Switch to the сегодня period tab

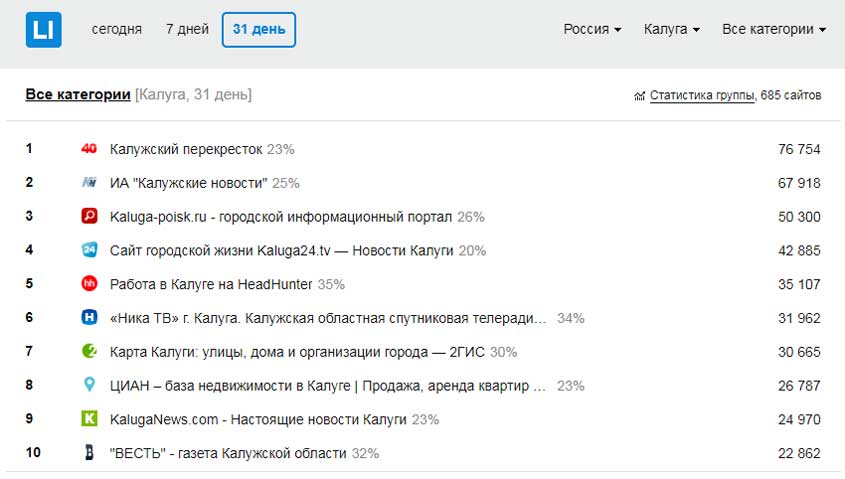(116, 29)
